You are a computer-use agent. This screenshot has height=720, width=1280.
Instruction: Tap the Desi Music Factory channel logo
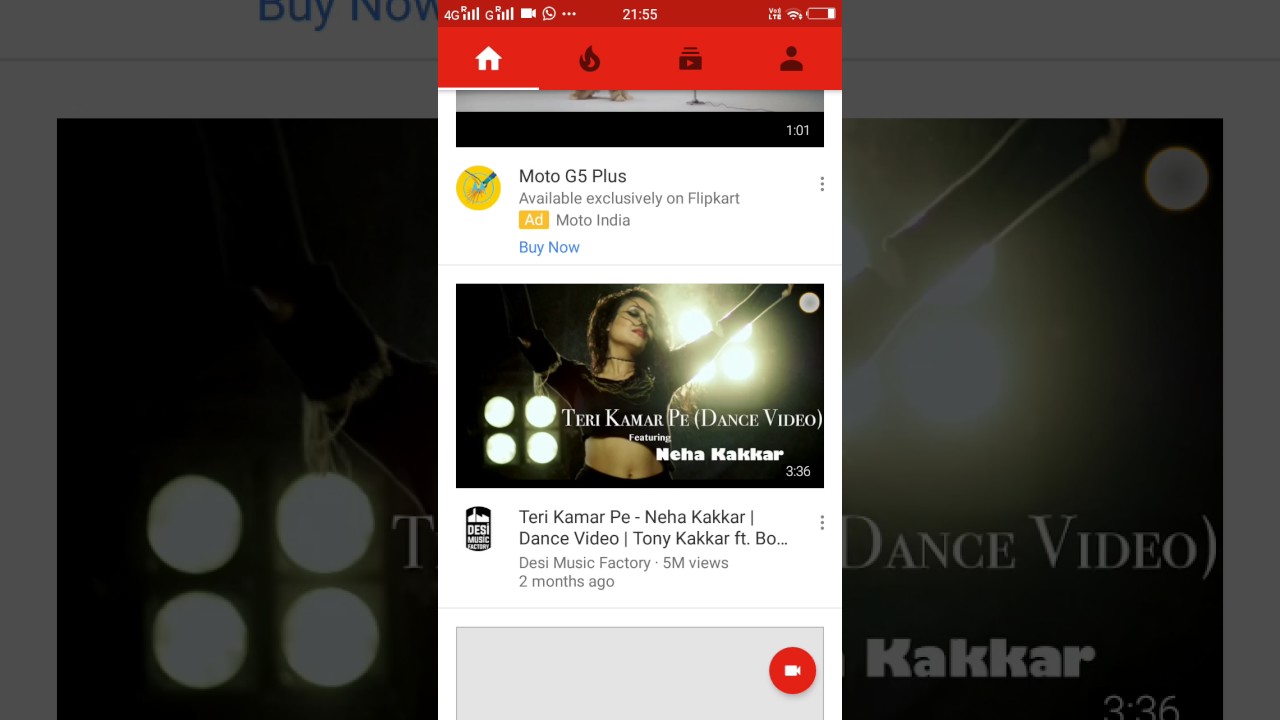click(478, 529)
